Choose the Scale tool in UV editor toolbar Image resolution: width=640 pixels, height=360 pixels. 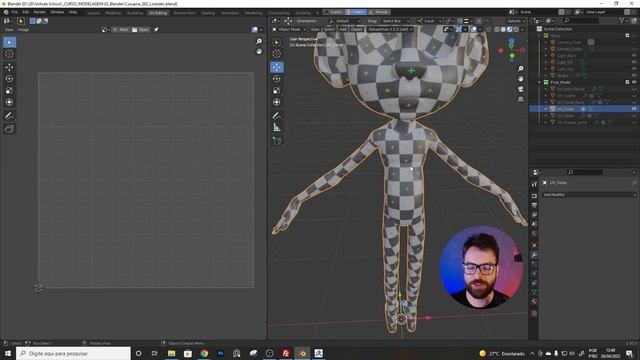pos(9,91)
